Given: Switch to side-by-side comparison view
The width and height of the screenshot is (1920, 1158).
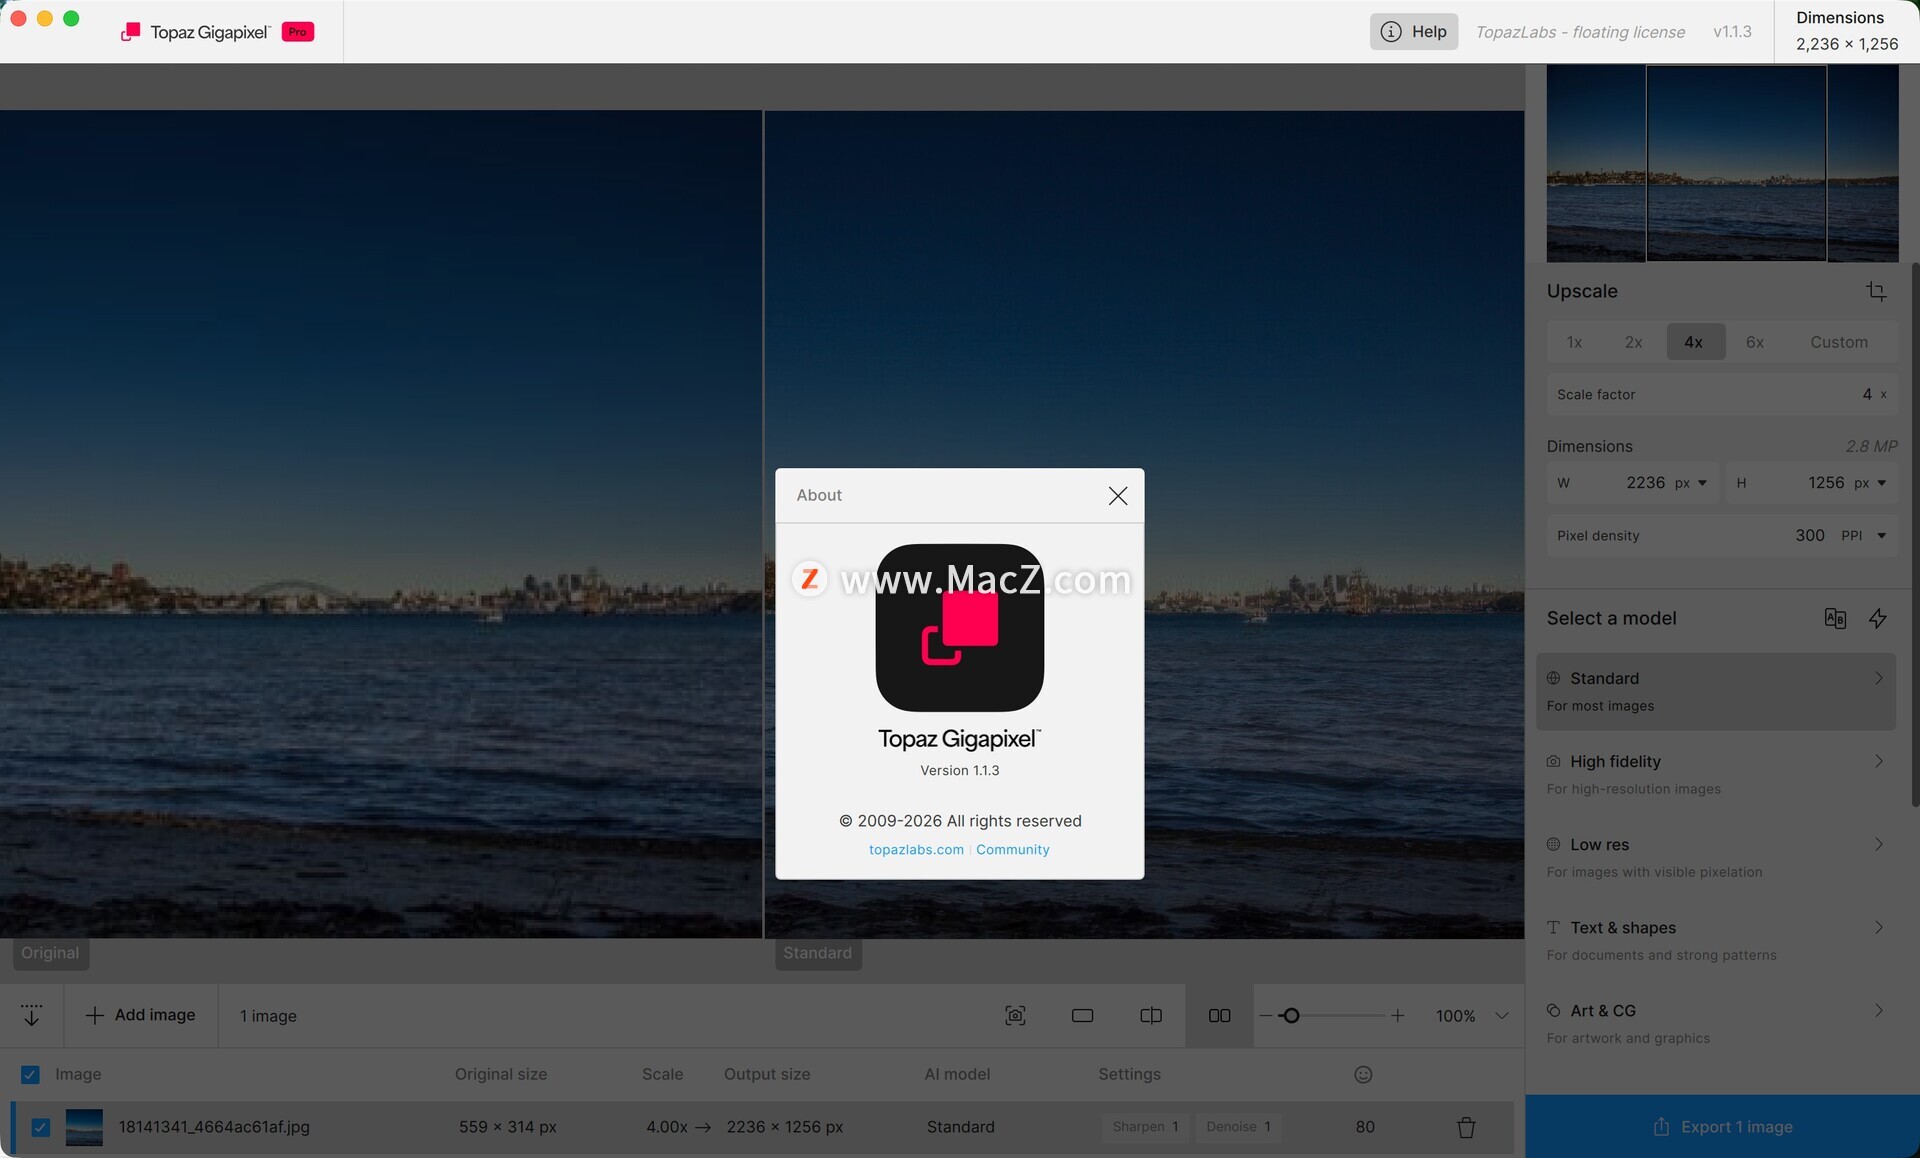Looking at the screenshot, I should [x=1219, y=1015].
